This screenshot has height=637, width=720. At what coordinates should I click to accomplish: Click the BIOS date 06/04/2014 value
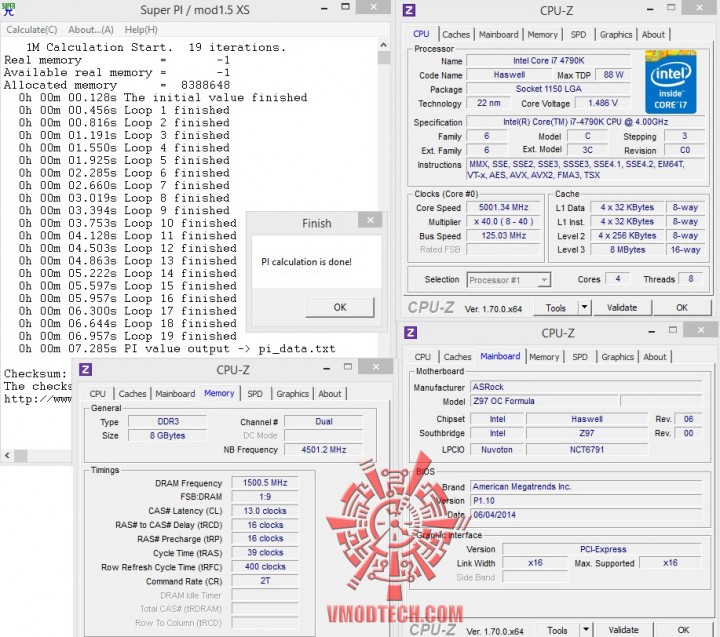tap(586, 515)
